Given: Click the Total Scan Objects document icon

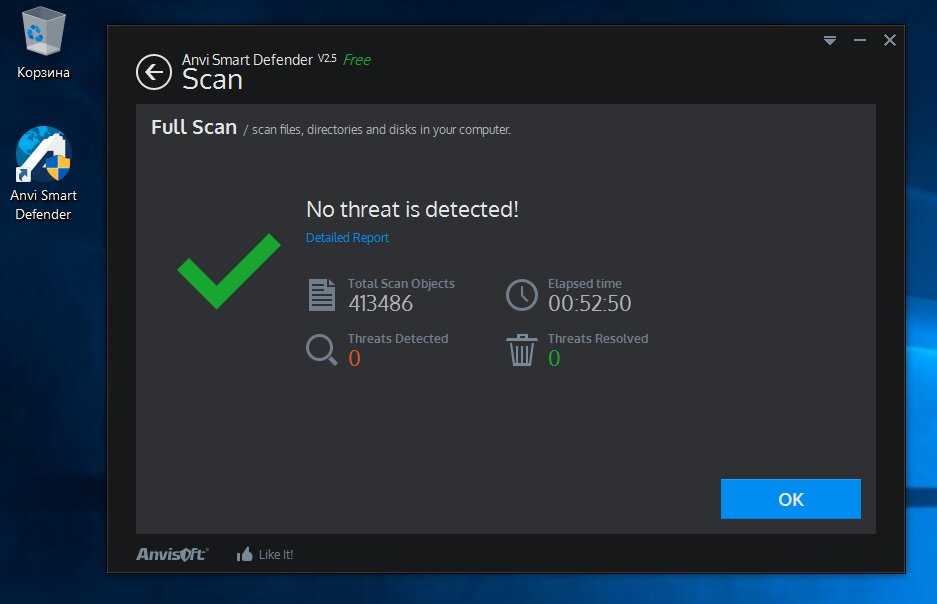Looking at the screenshot, I should pyautogui.click(x=321, y=295).
